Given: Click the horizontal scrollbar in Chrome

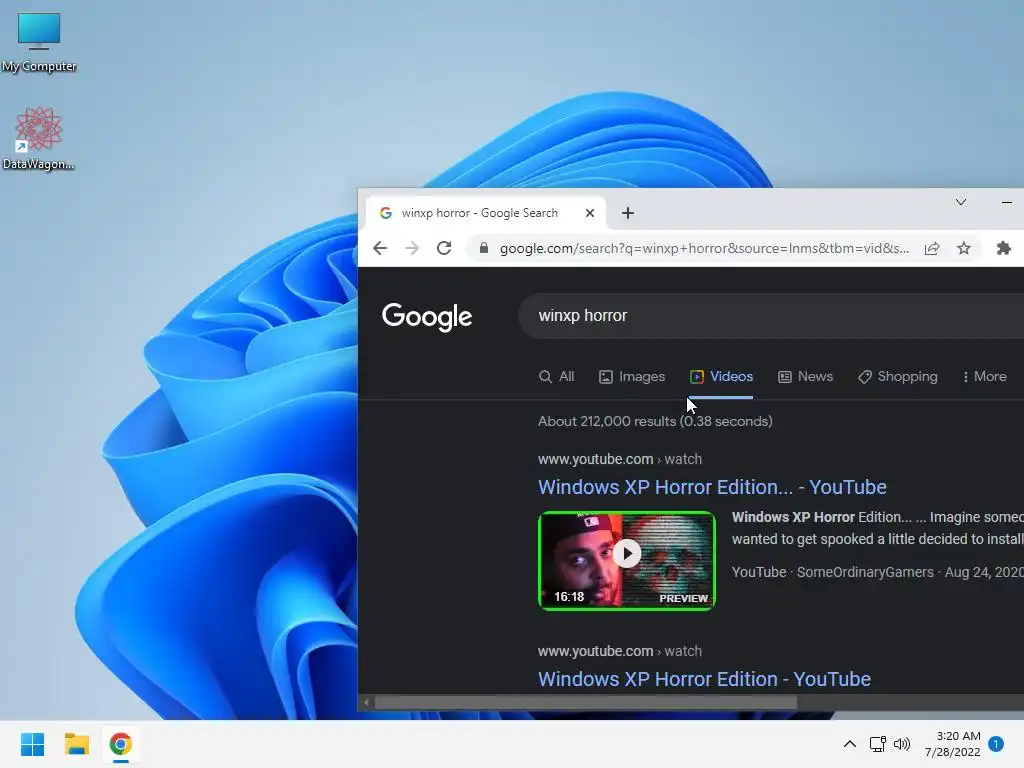Looking at the screenshot, I should pyautogui.click(x=585, y=703).
